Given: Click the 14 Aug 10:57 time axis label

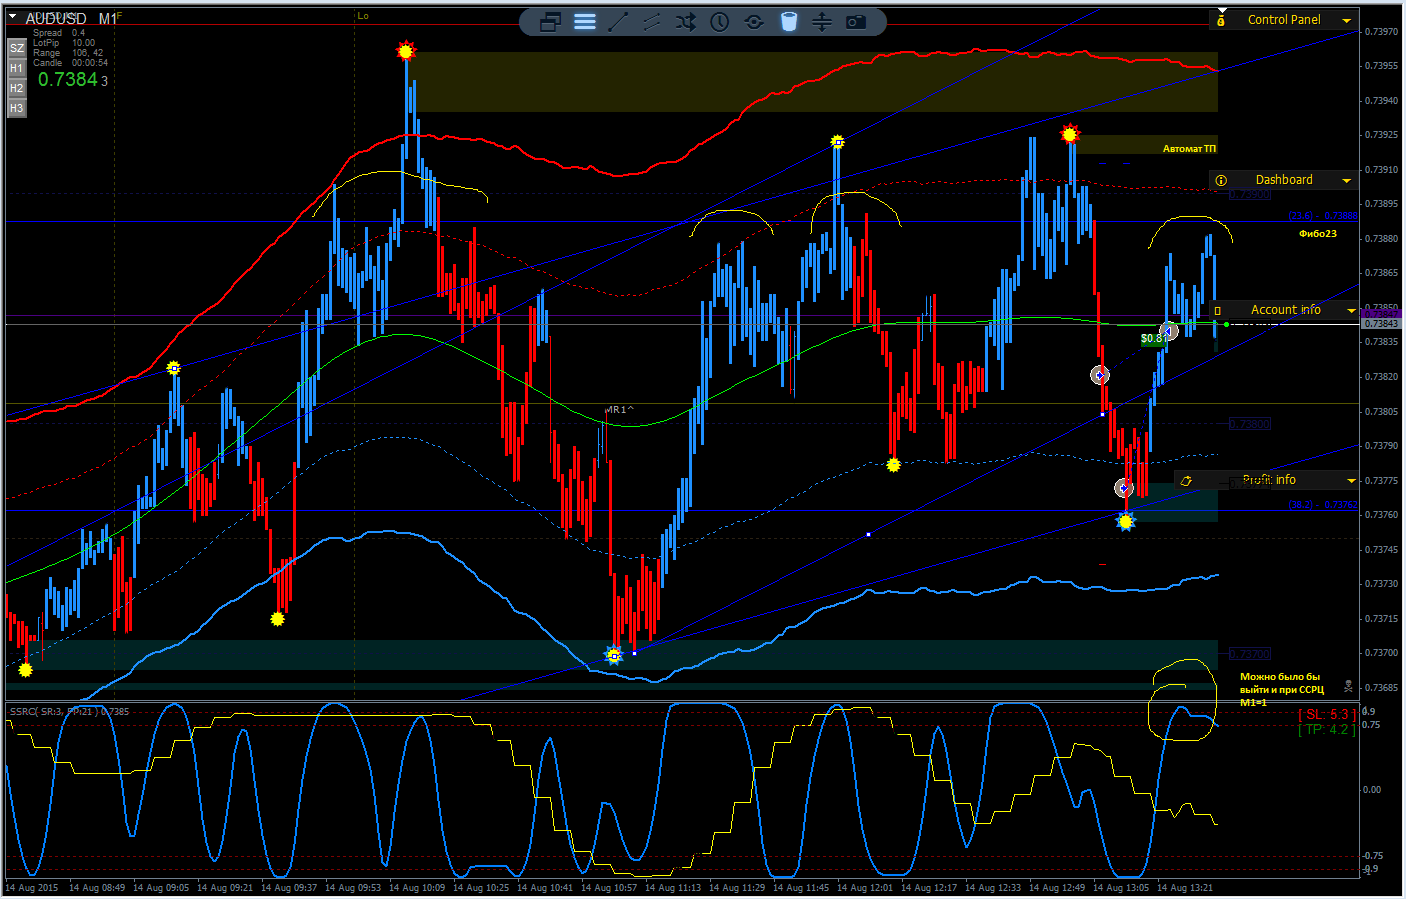Looking at the screenshot, I should click(609, 888).
